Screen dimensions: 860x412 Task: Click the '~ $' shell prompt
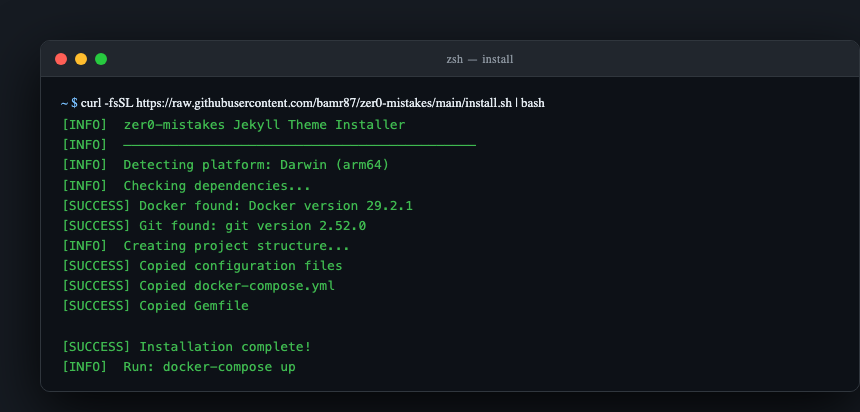coord(69,103)
